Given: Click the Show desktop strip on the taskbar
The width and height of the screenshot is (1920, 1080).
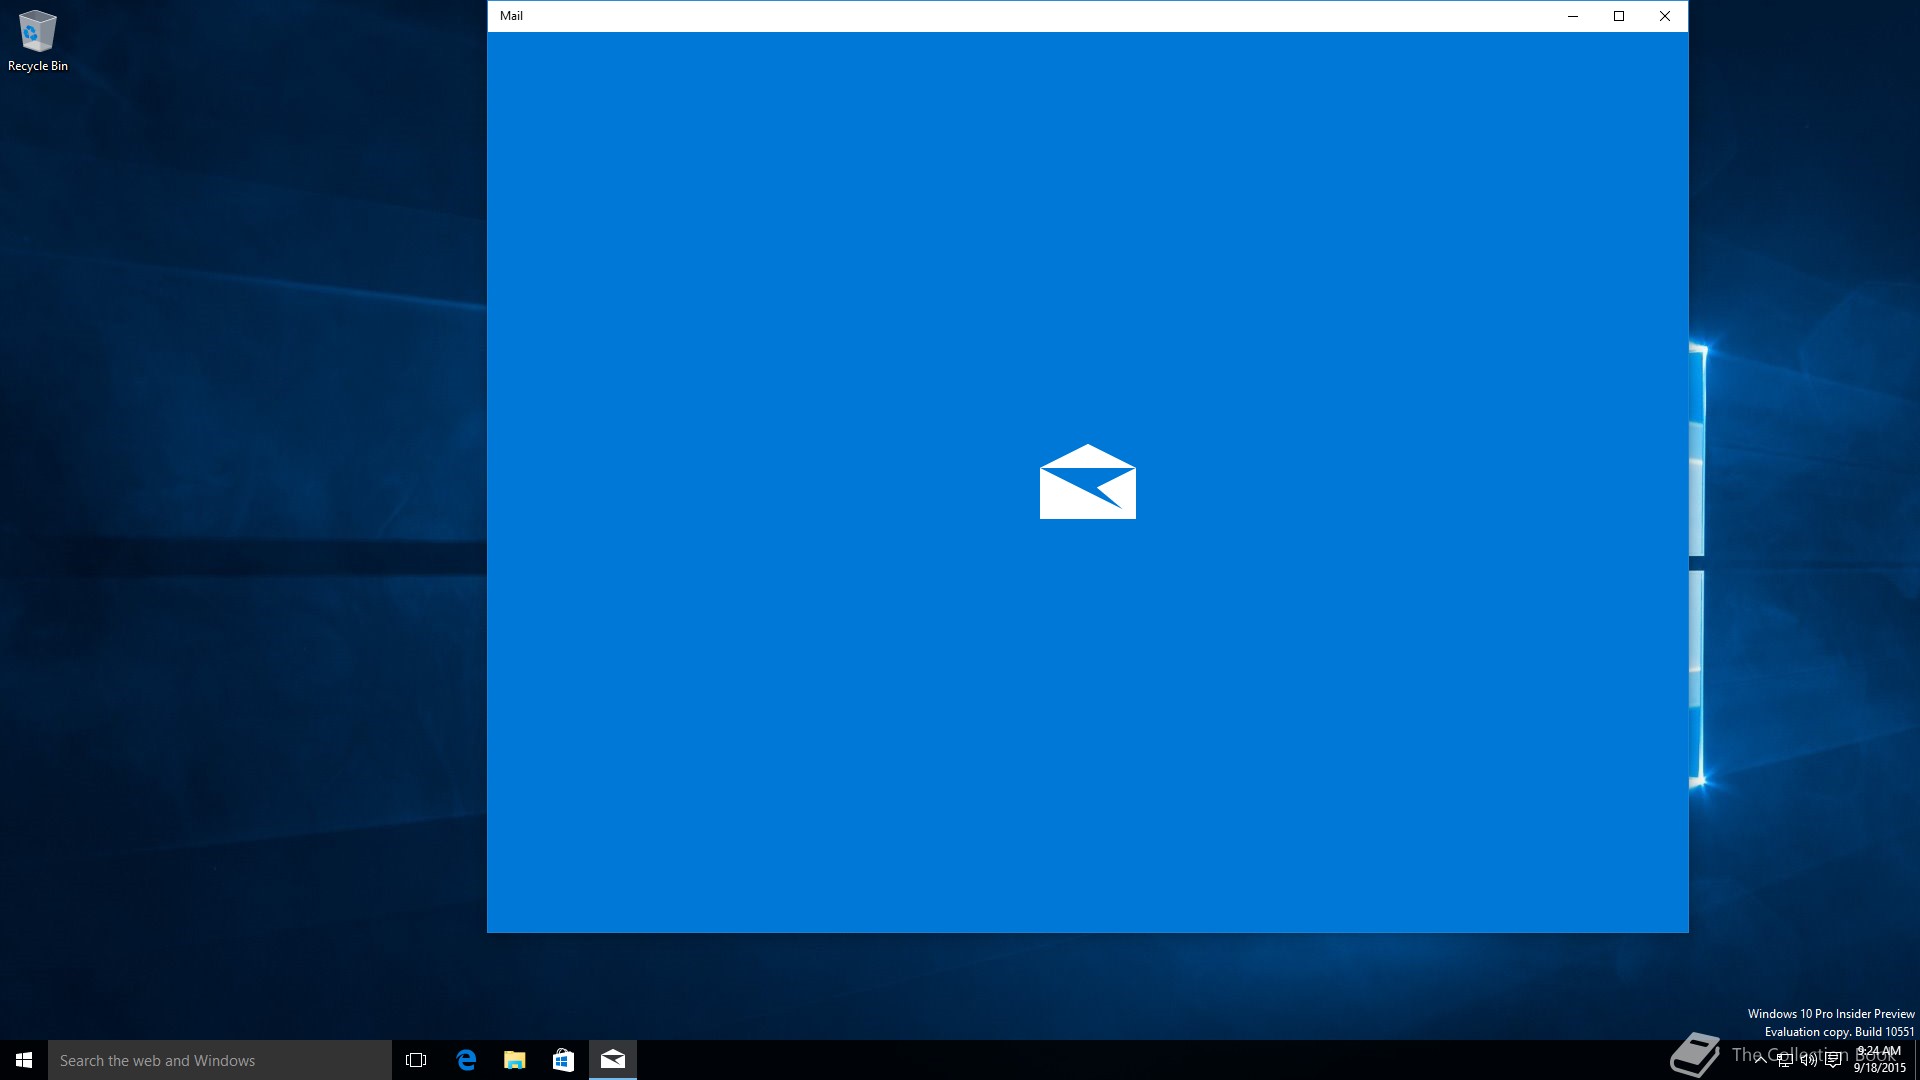Looking at the screenshot, I should click(1917, 1060).
